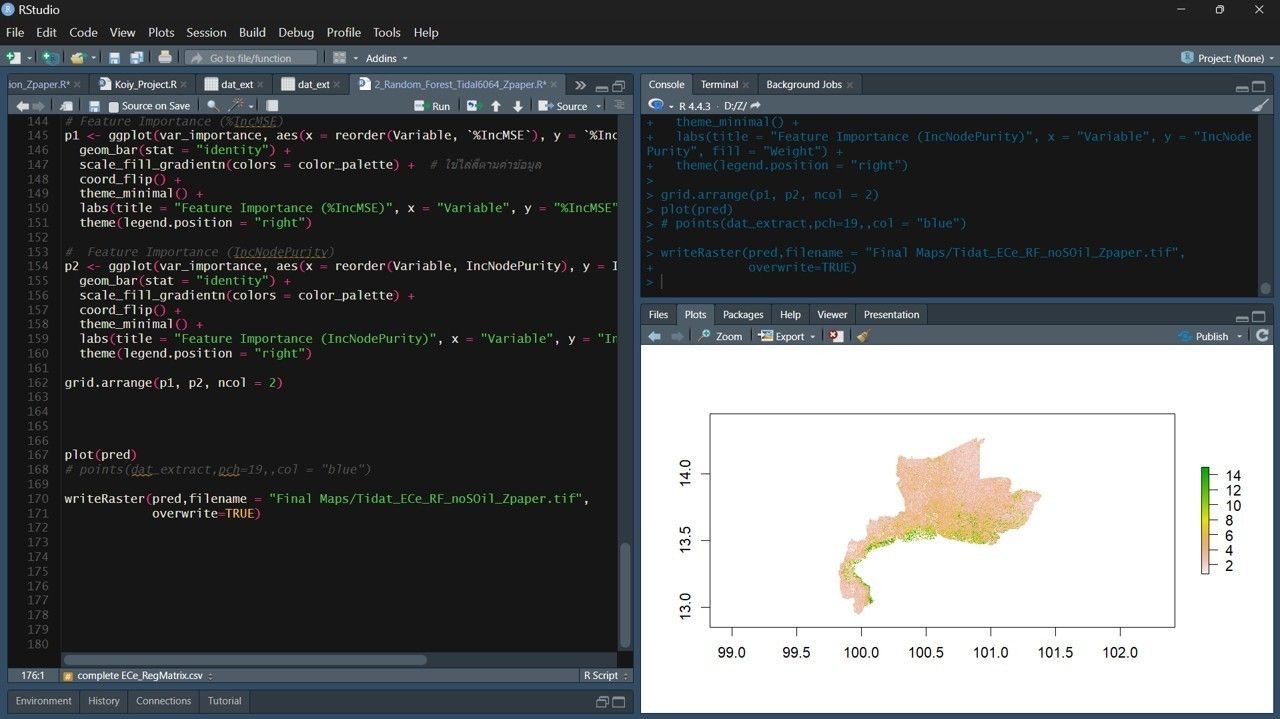Click the Open File folder icon
This screenshot has width=1280, height=719.
78,58
